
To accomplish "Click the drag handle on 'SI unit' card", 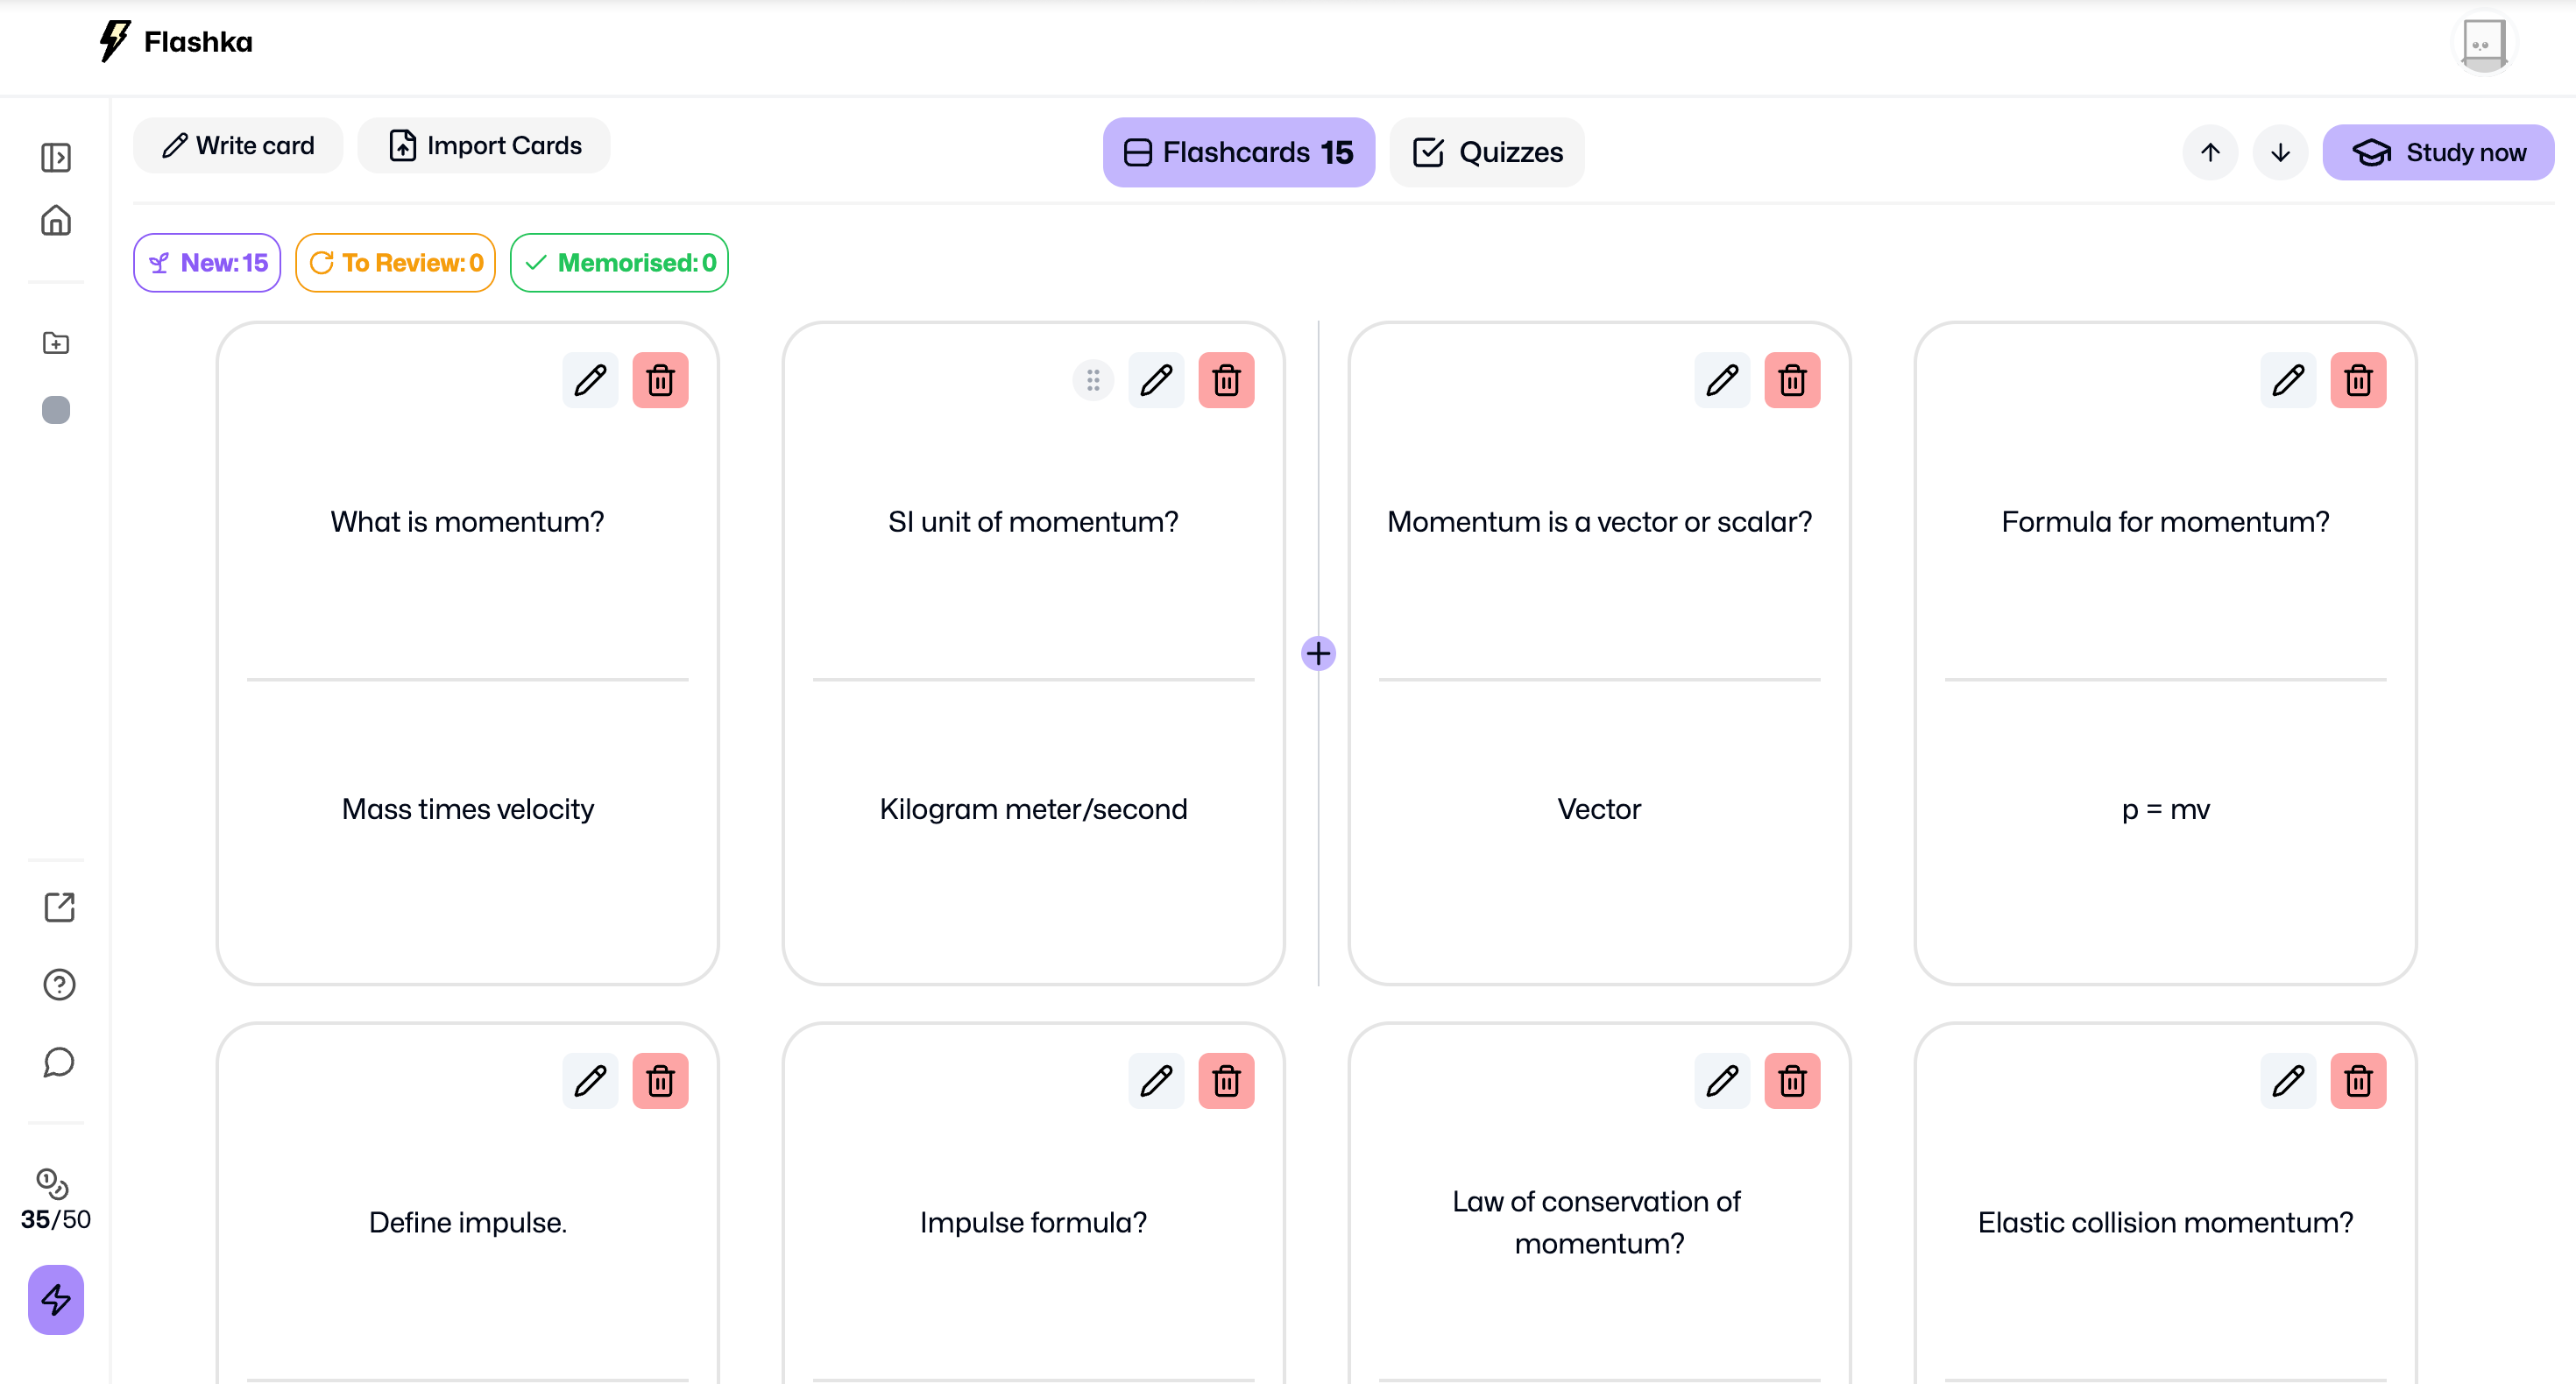I will coord(1093,380).
